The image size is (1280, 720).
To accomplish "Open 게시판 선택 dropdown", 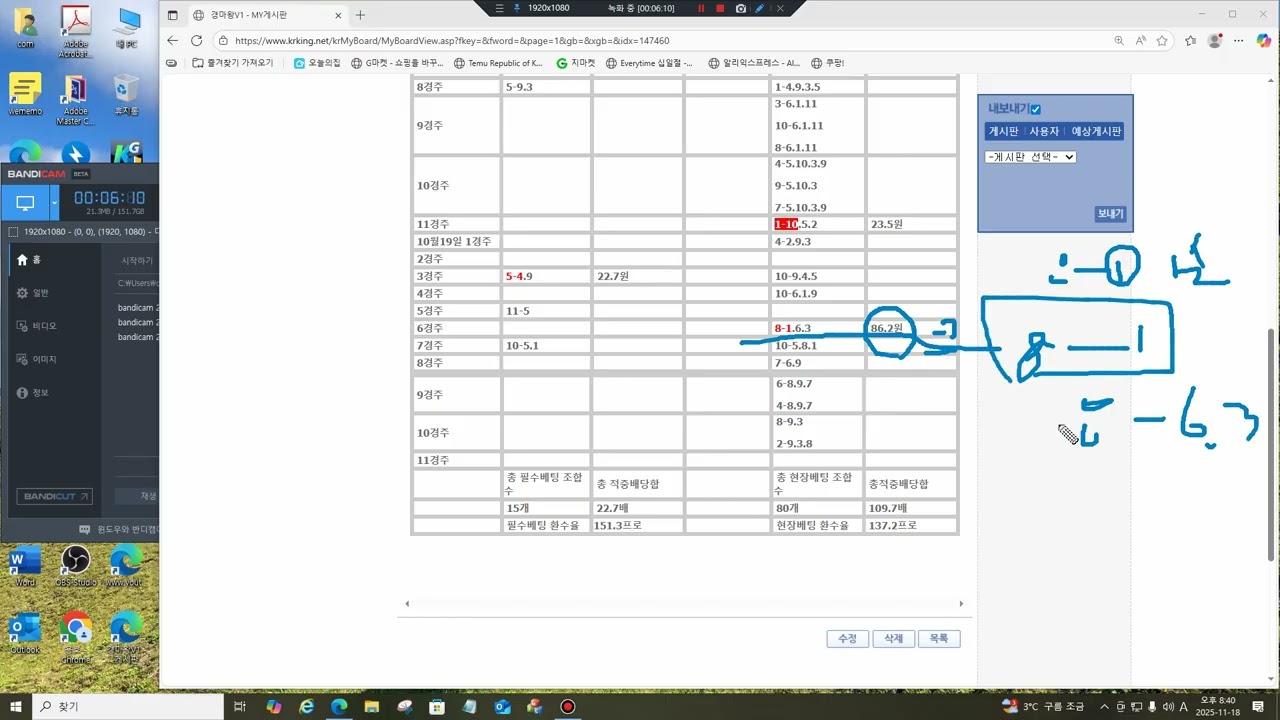I will [x=1030, y=157].
